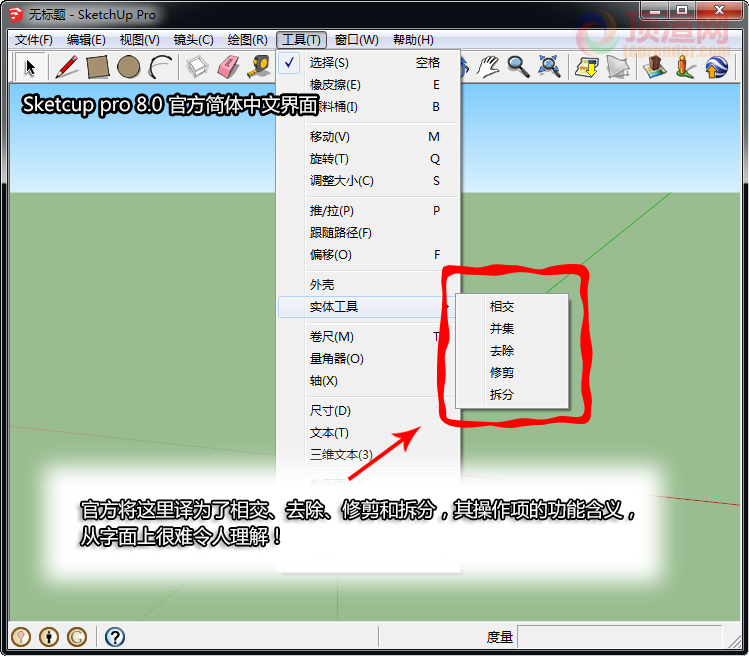749x656 pixels.
Task: Toggle the checked 选择(S) menu item
Action: pyautogui.click(x=368, y=63)
